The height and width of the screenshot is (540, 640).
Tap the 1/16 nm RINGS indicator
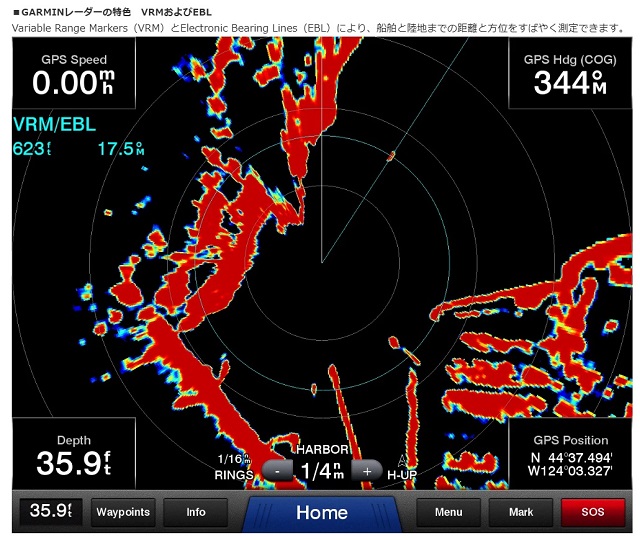point(237,465)
